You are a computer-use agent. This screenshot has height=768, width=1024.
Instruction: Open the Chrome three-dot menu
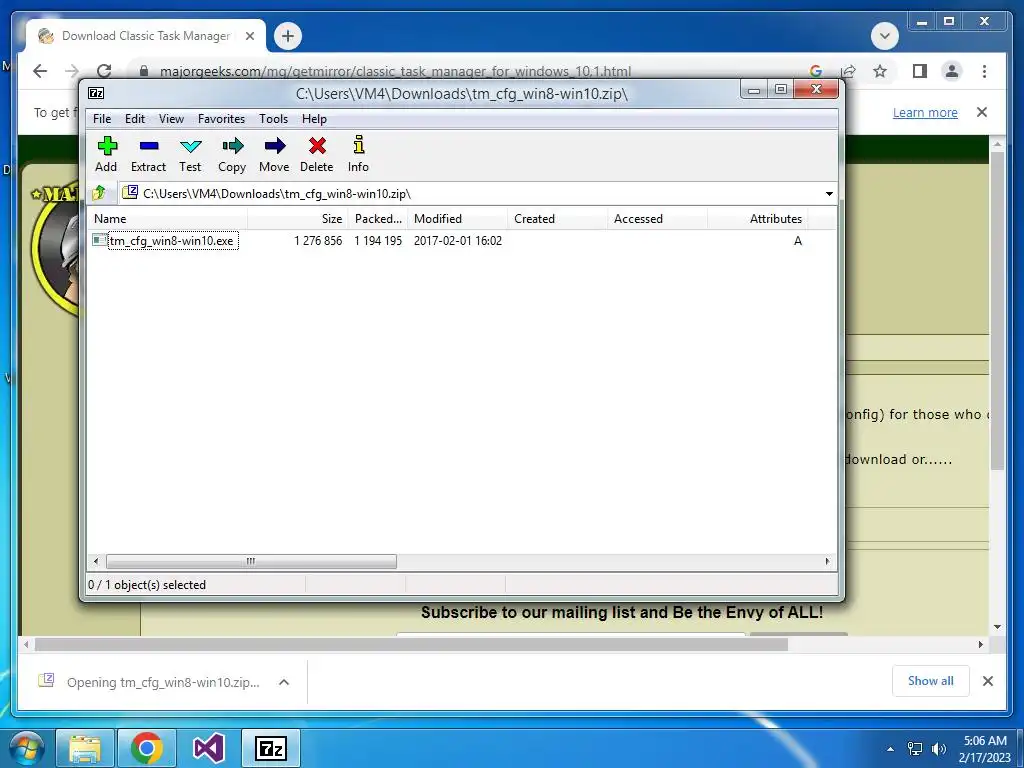(x=984, y=71)
